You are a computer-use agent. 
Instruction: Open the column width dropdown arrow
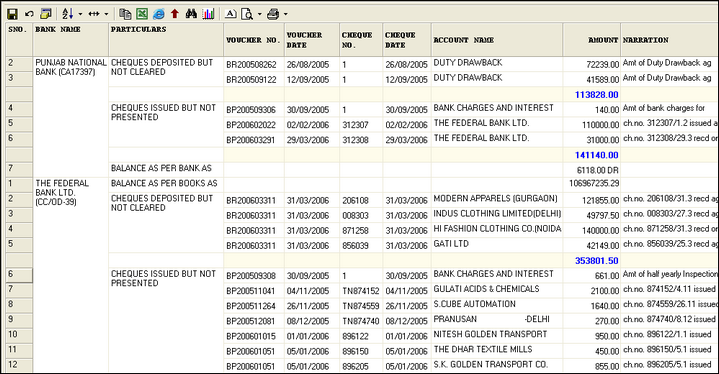point(106,14)
